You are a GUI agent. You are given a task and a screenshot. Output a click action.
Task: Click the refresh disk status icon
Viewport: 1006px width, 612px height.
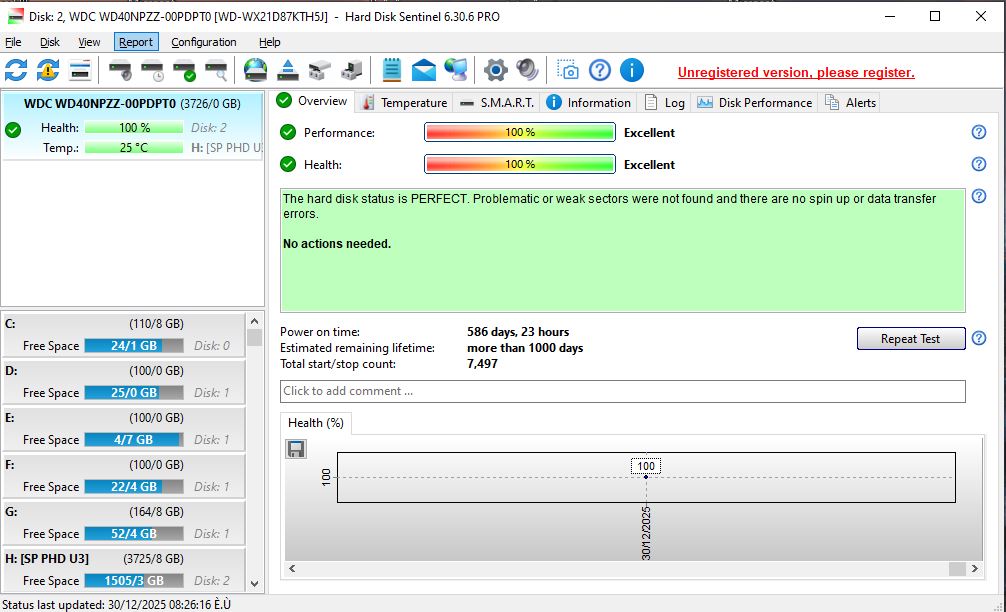[x=16, y=70]
